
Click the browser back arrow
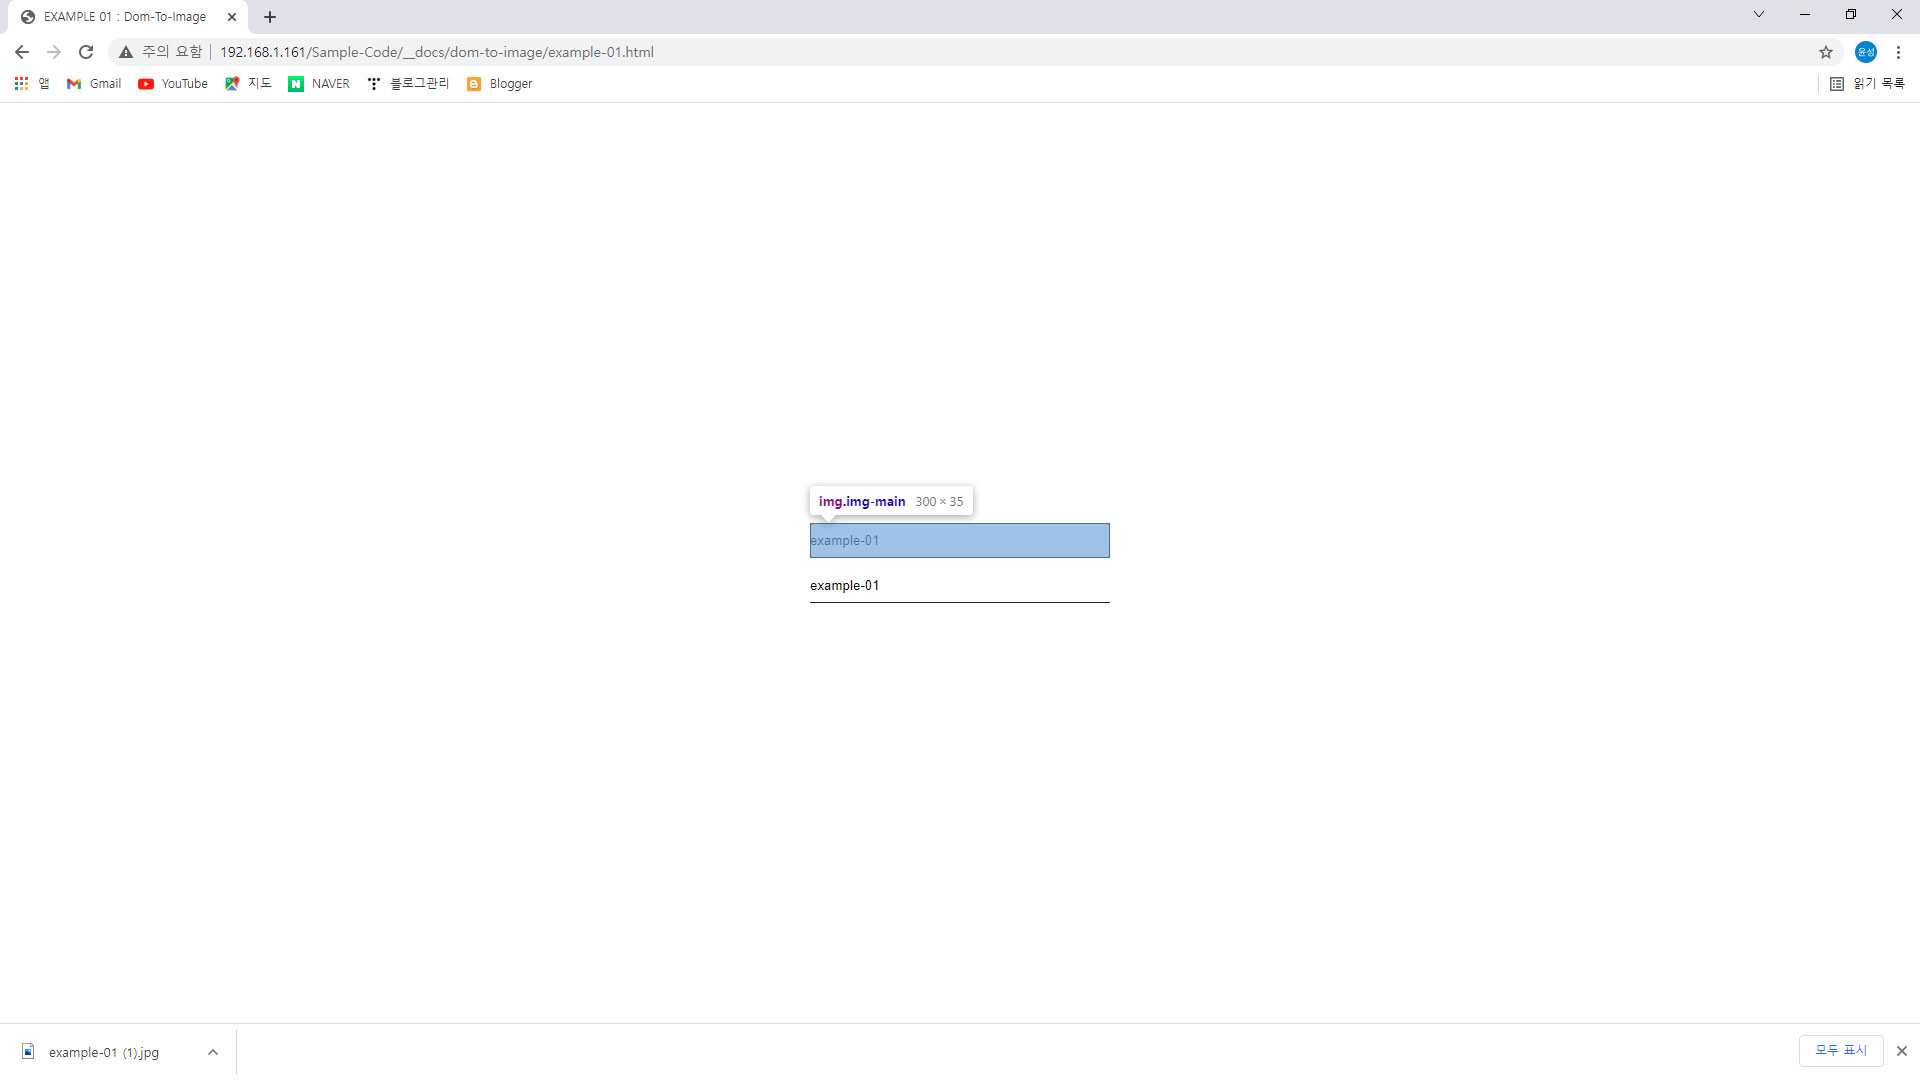pyautogui.click(x=22, y=52)
